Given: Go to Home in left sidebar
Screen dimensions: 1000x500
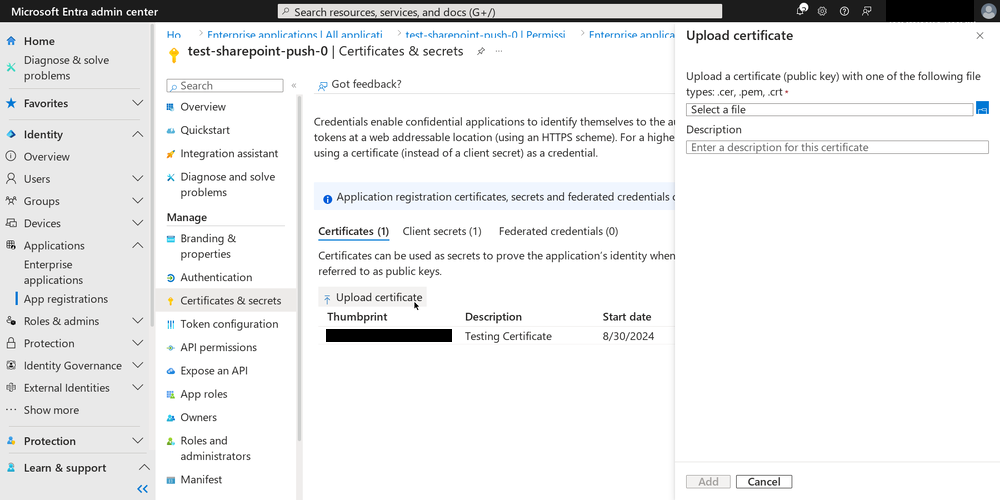Looking at the screenshot, I should point(39,41).
